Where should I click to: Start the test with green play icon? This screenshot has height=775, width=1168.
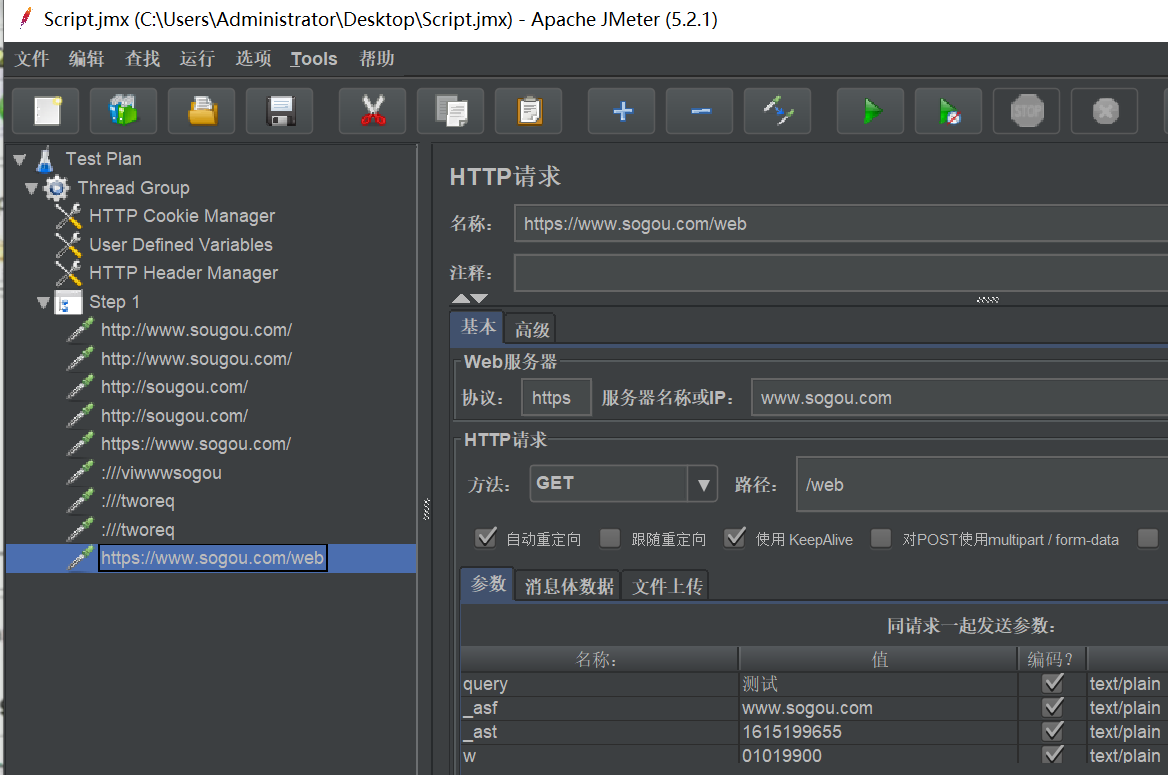point(871,111)
